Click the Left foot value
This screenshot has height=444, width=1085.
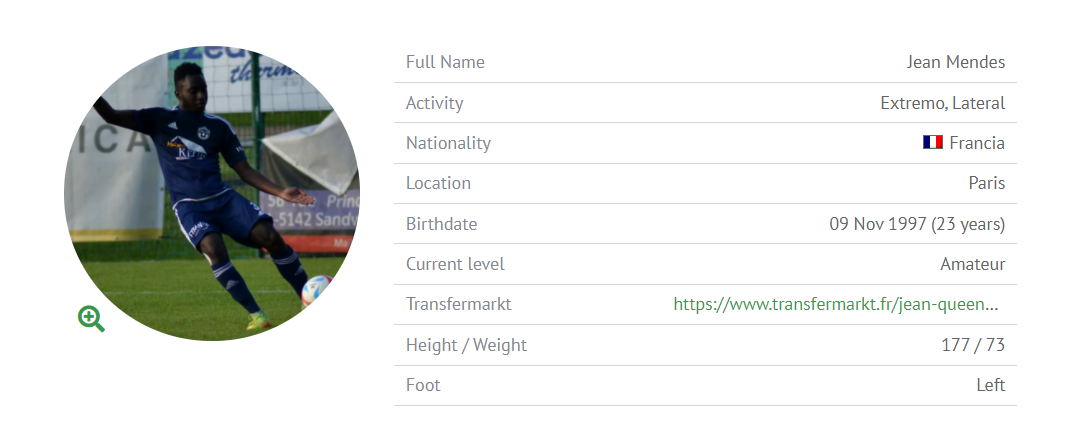click(991, 385)
